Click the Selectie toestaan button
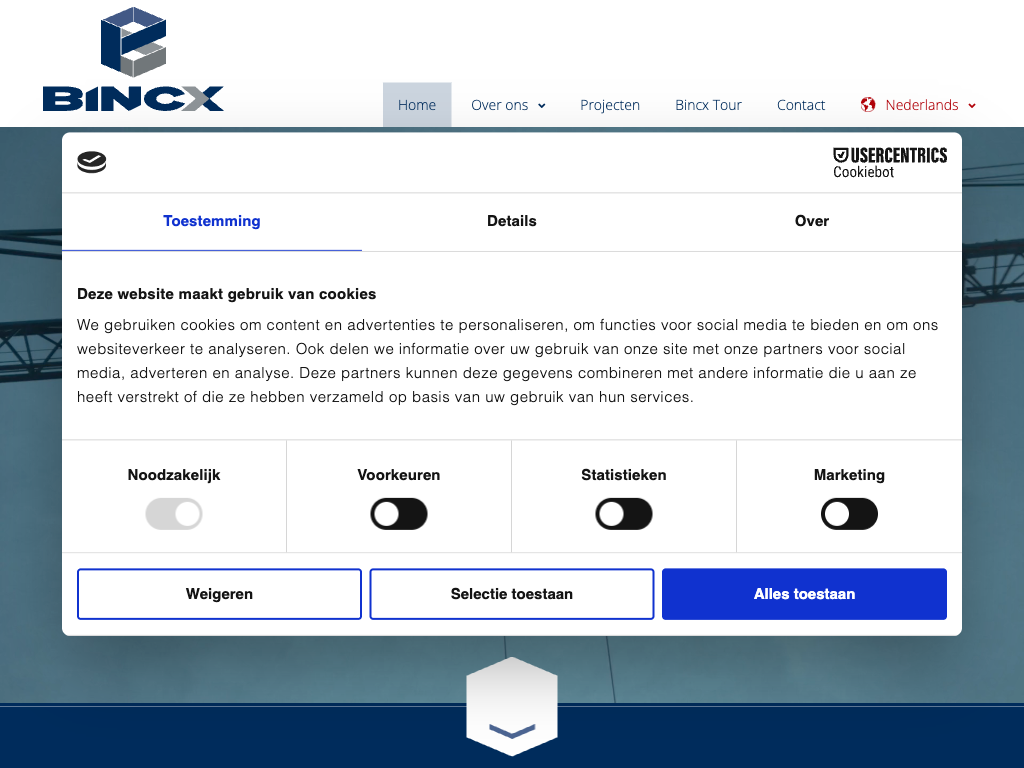Viewport: 1024px width, 768px height. pyautogui.click(x=512, y=594)
